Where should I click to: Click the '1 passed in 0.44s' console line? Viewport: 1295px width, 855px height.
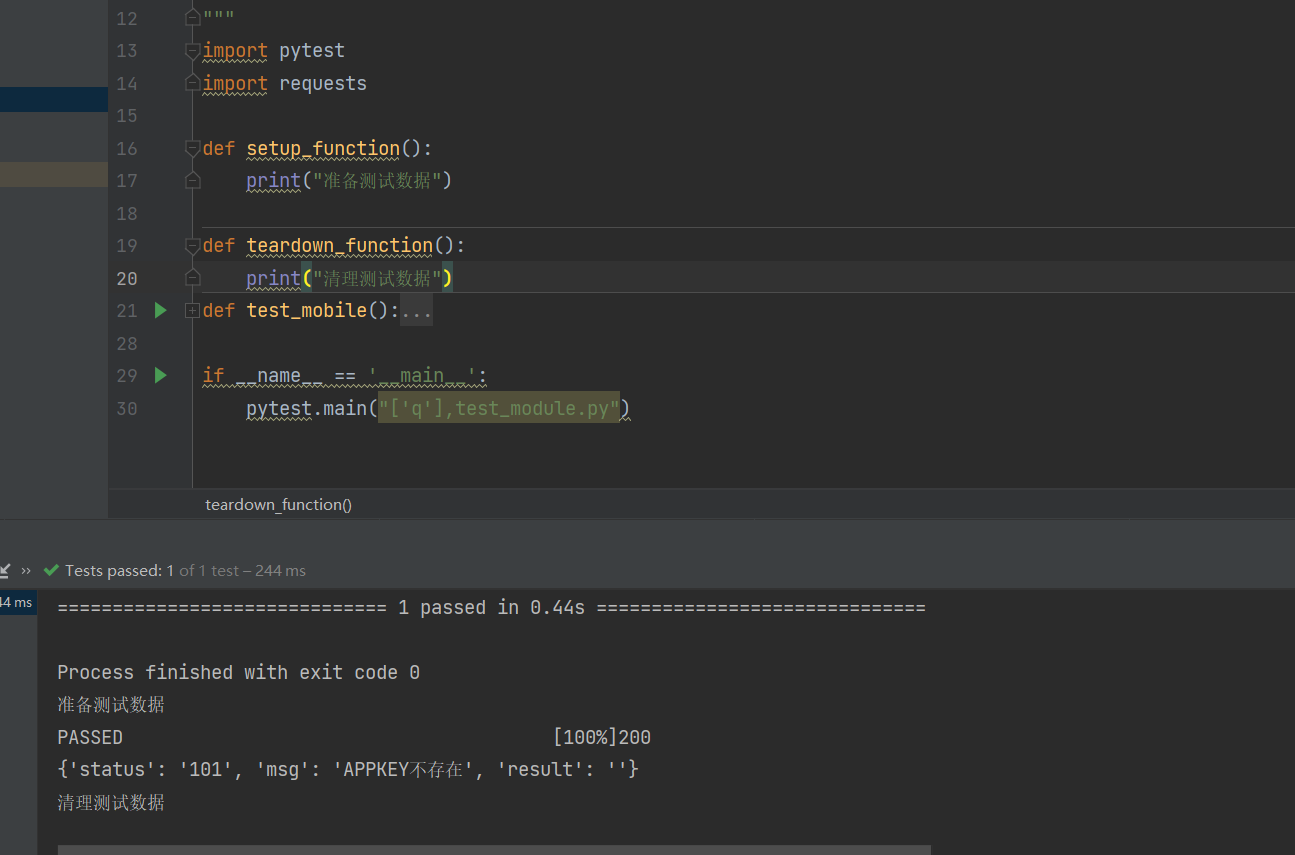(491, 608)
